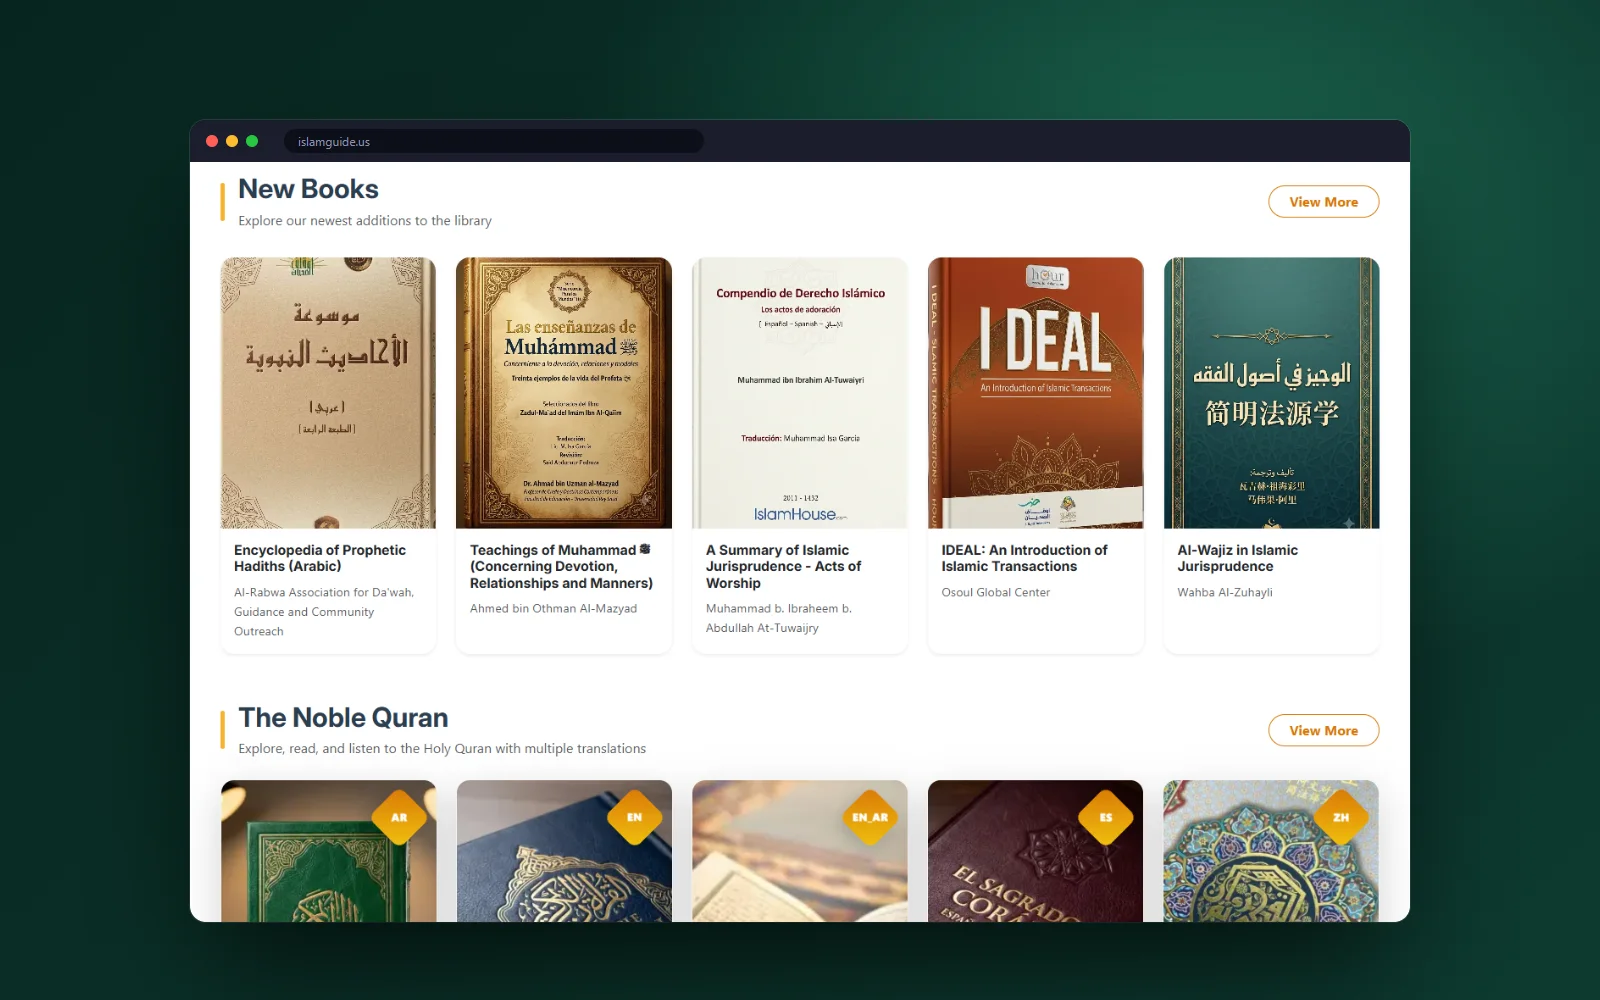Open the open-book EN_AR Quran thumbnail
This screenshot has width=1600, height=1000.
(800, 851)
